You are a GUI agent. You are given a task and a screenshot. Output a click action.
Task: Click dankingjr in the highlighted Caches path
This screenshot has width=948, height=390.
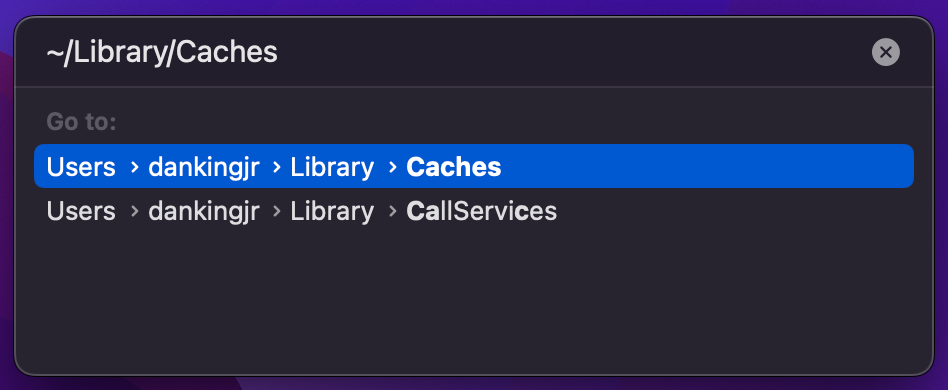204,167
